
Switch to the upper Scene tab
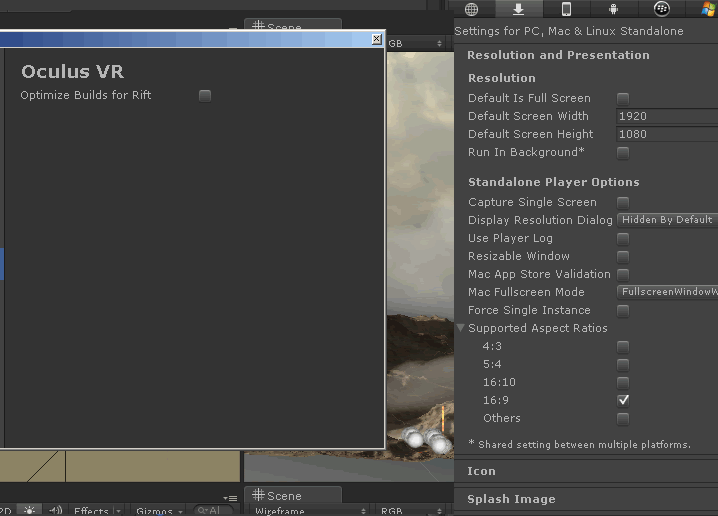pos(293,25)
